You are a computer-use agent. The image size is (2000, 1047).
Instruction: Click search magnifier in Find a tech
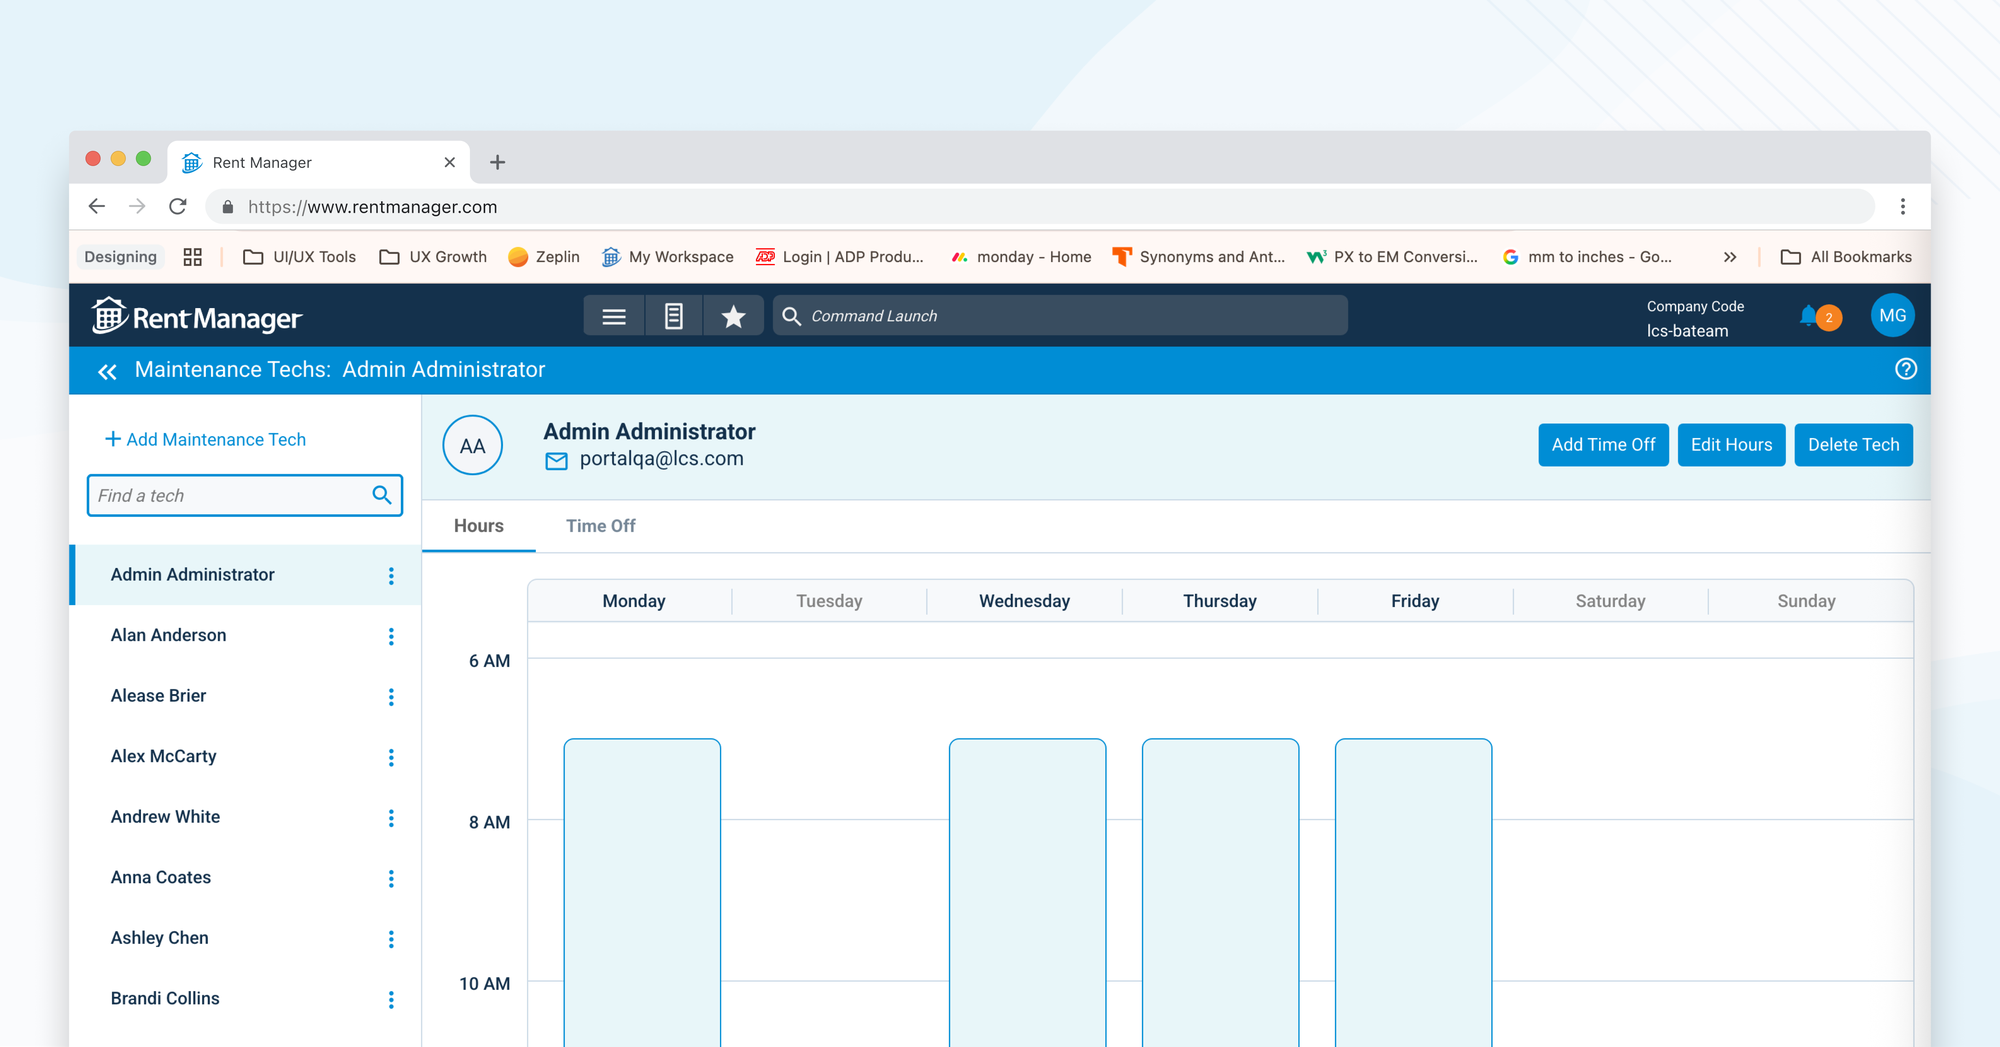pyautogui.click(x=381, y=495)
